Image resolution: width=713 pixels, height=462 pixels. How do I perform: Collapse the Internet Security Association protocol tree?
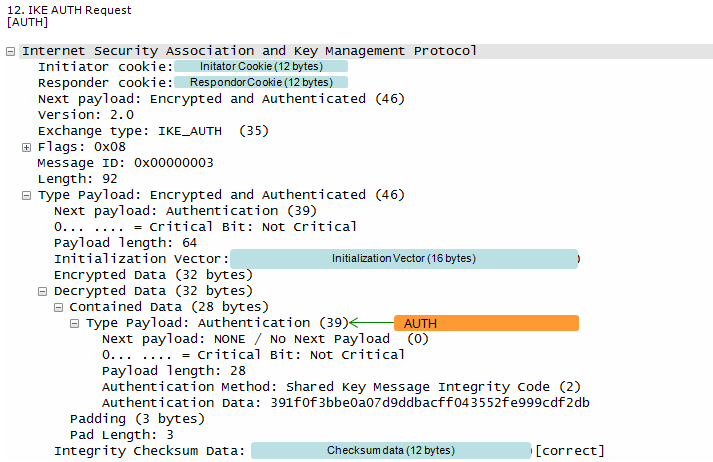click(x=10, y=51)
